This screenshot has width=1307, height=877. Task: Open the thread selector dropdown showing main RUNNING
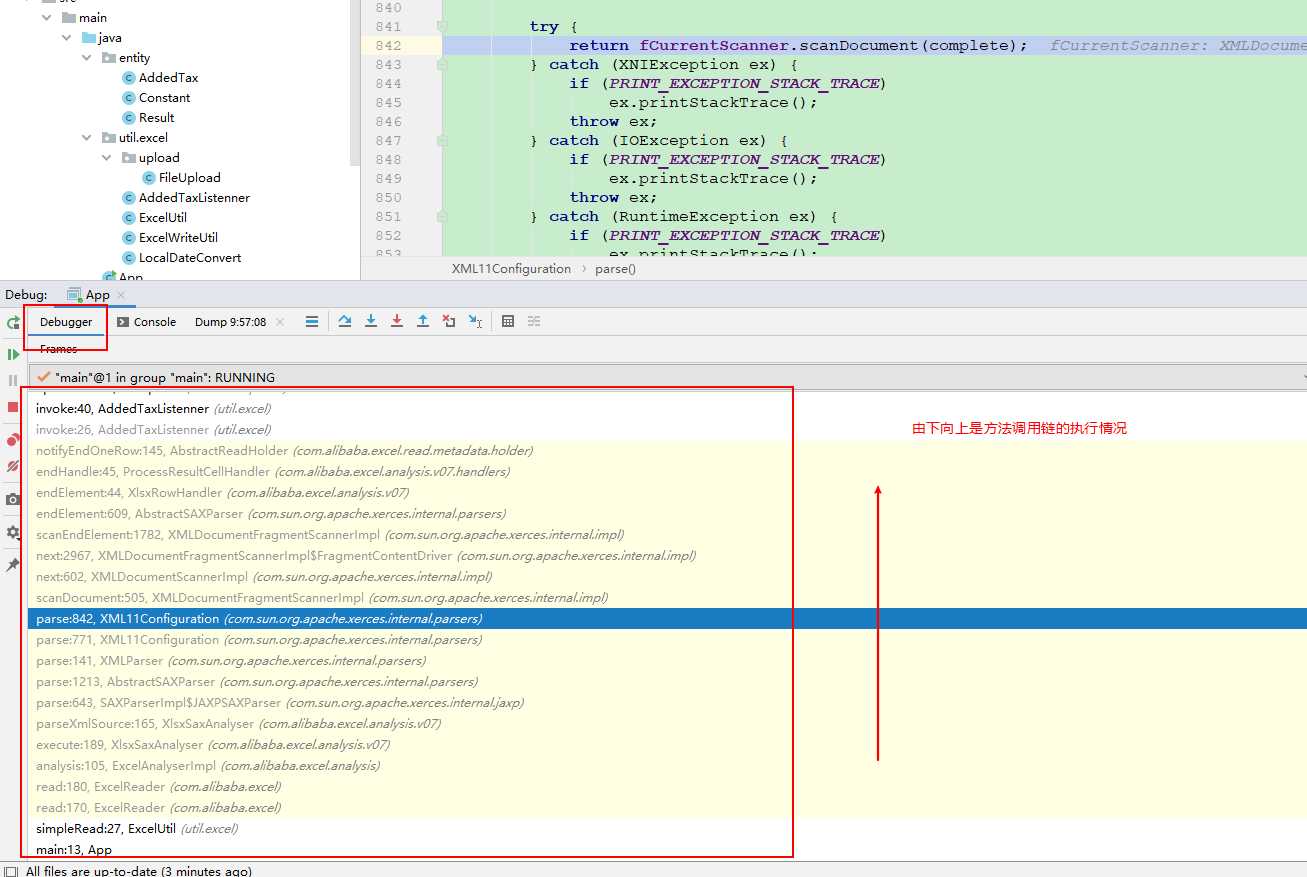(668, 377)
